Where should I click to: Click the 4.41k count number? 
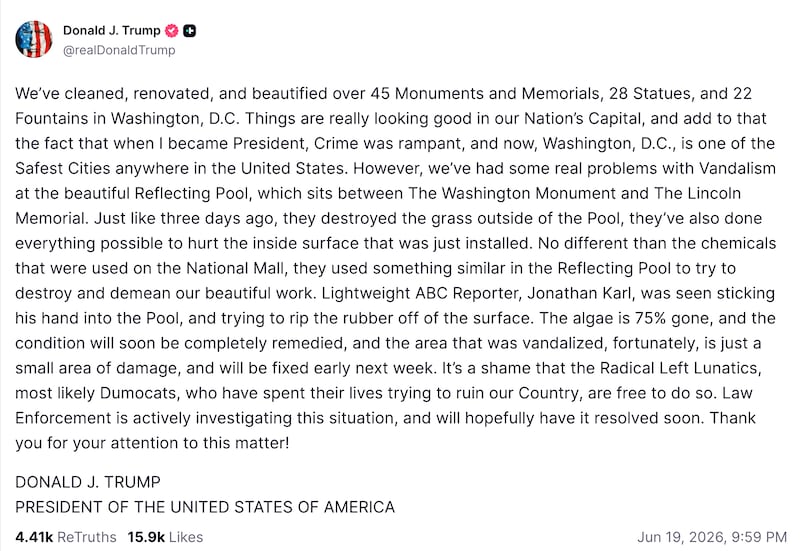click(34, 537)
